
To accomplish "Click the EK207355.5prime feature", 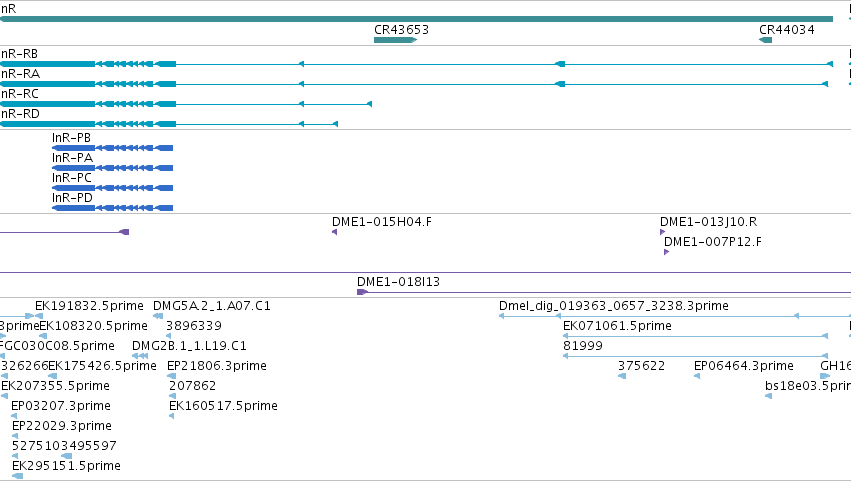I will pyautogui.click(x=4, y=396).
